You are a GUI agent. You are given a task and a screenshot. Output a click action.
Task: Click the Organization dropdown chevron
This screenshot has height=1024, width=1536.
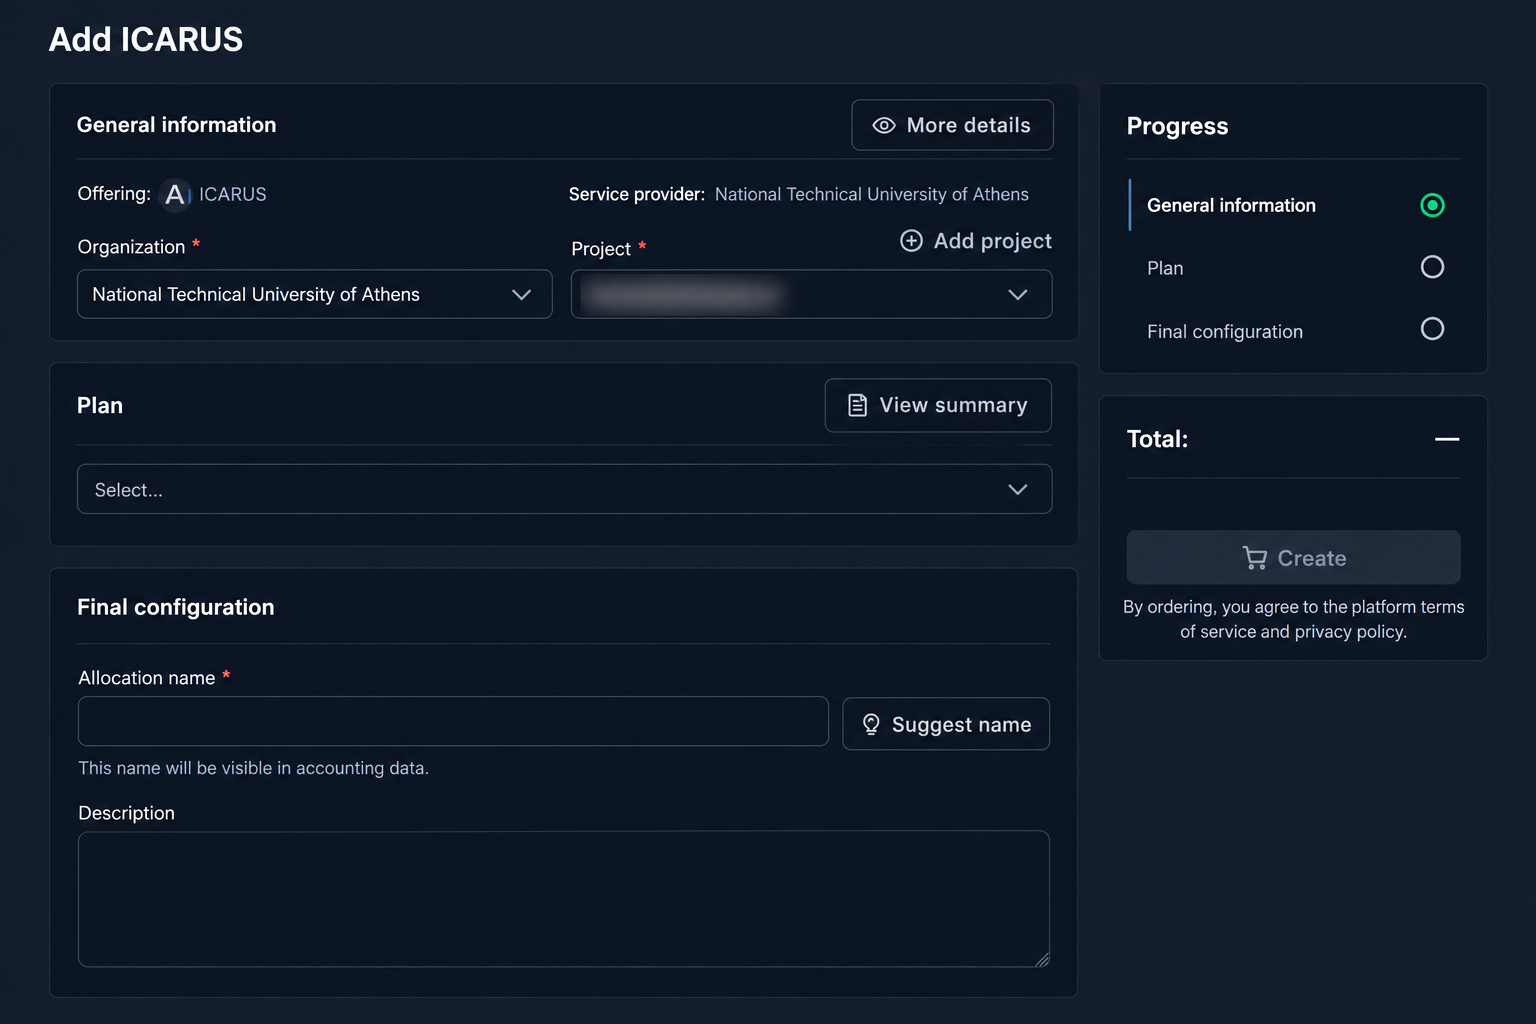(521, 295)
